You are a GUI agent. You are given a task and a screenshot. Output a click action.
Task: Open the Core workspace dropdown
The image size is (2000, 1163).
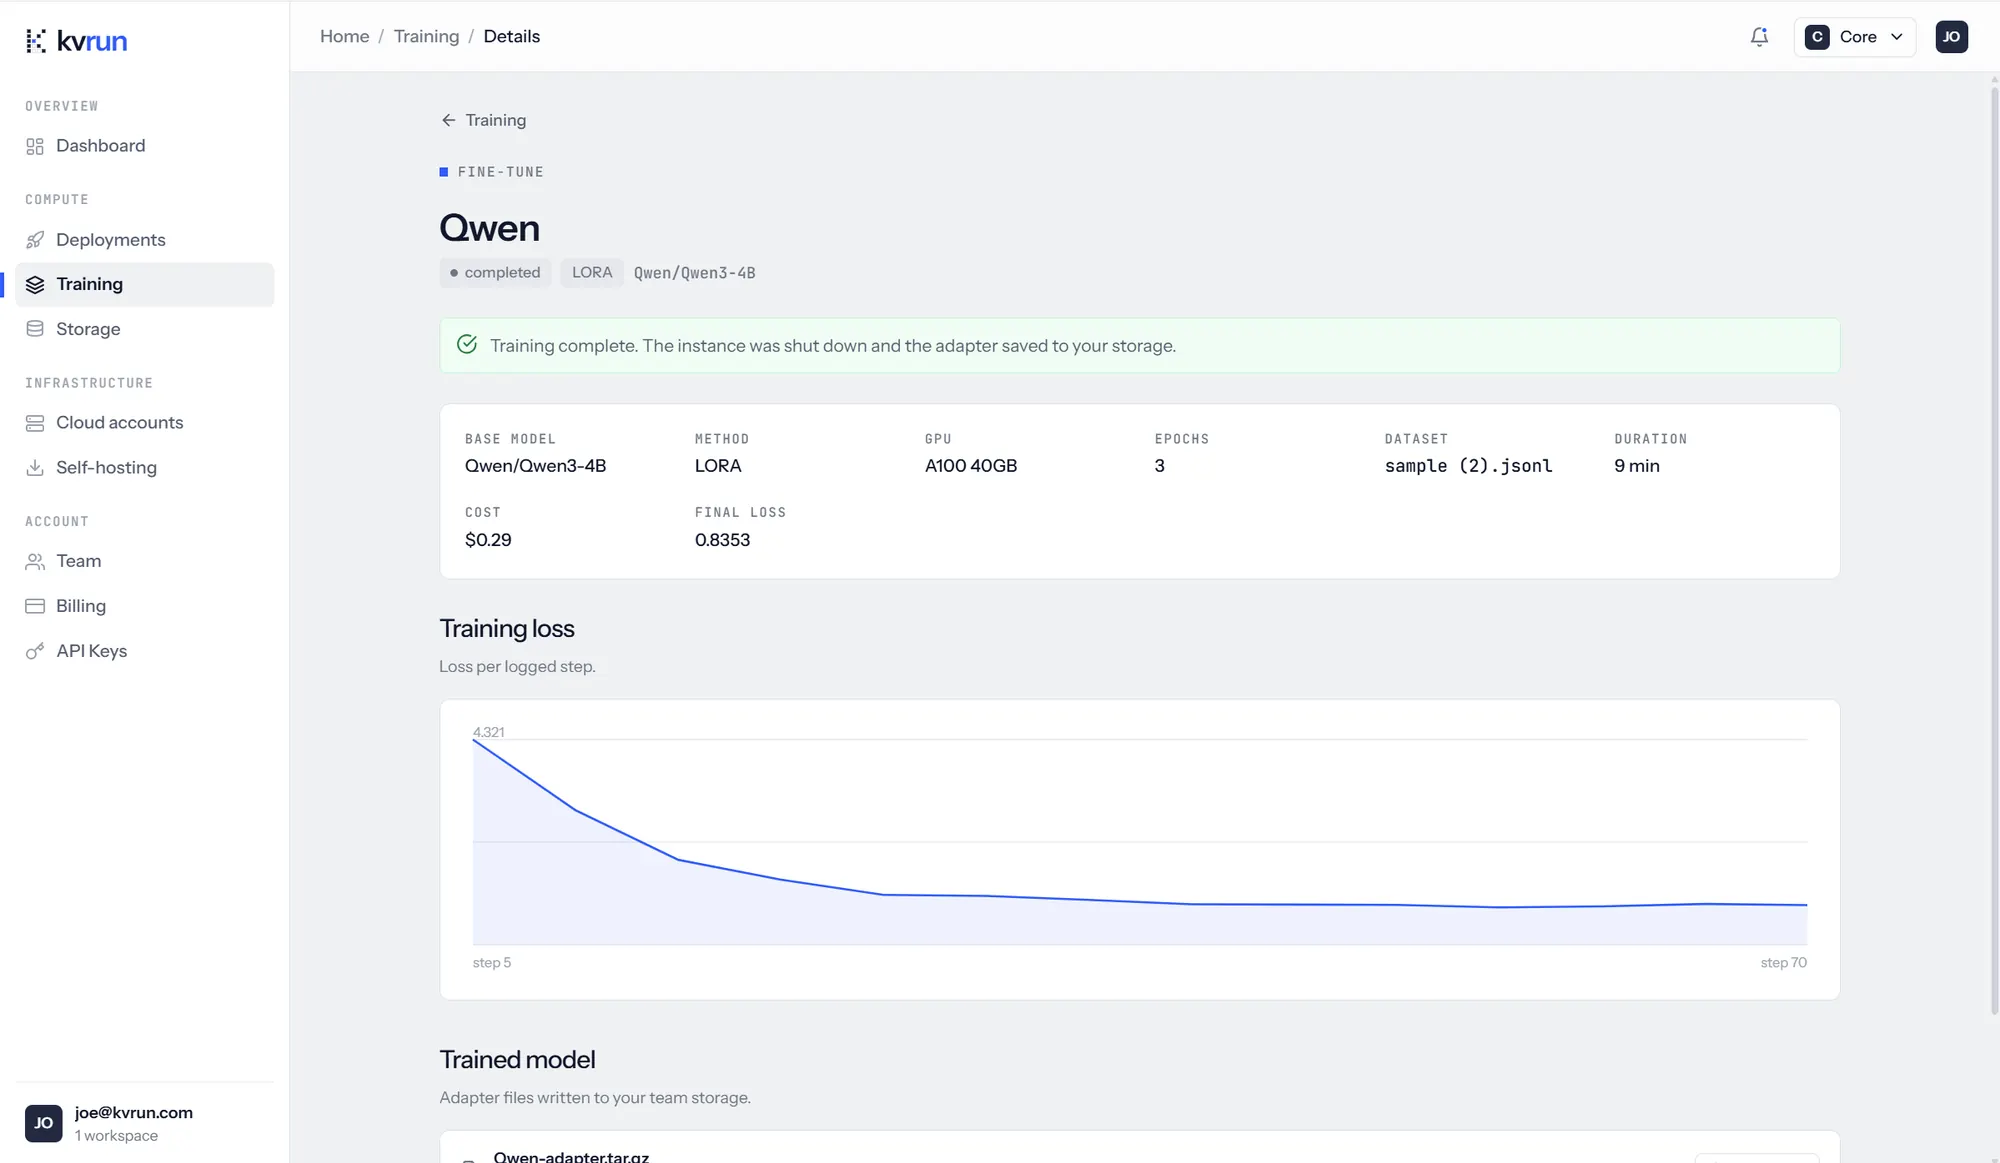point(1854,37)
